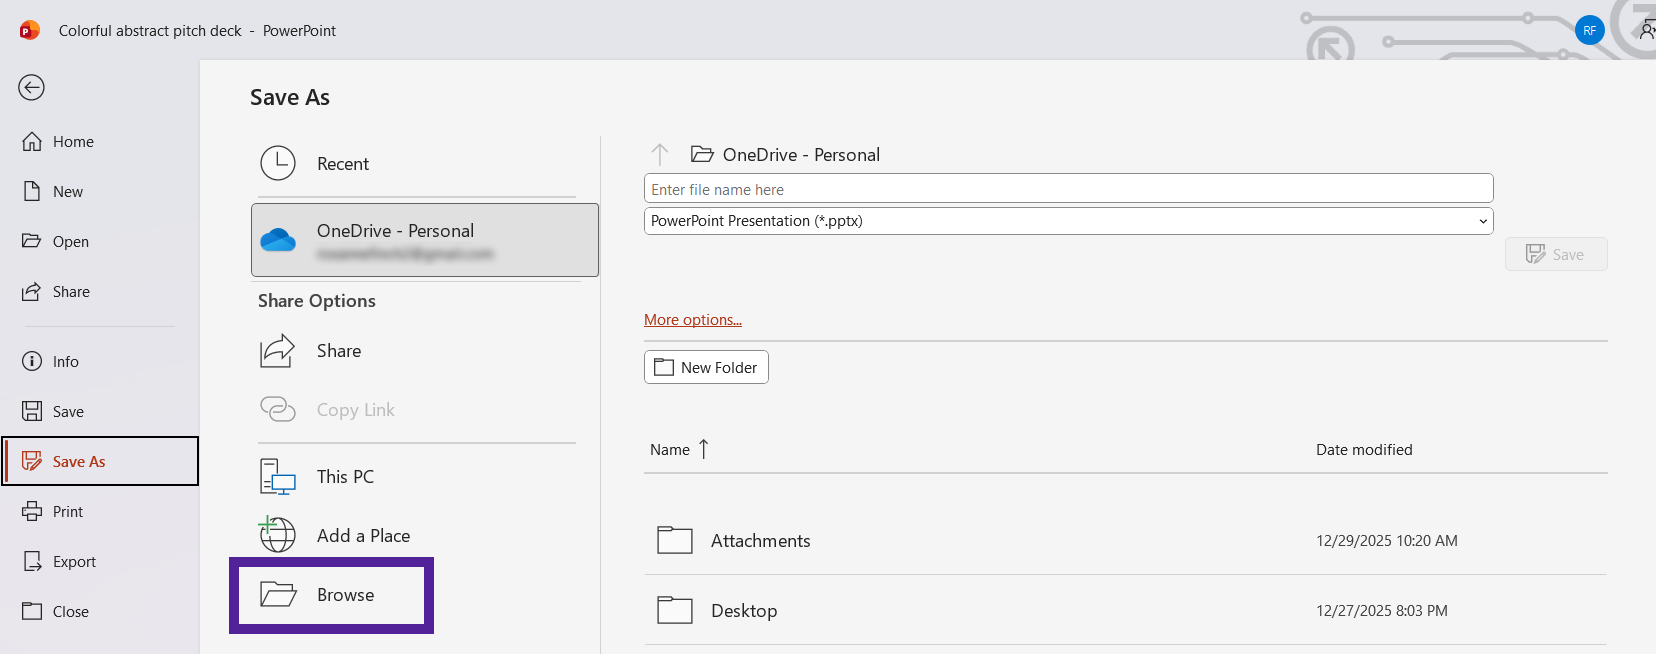The height and width of the screenshot is (654, 1656).
Task: Select the OneDrive - Personal cloud location
Action: (425, 240)
